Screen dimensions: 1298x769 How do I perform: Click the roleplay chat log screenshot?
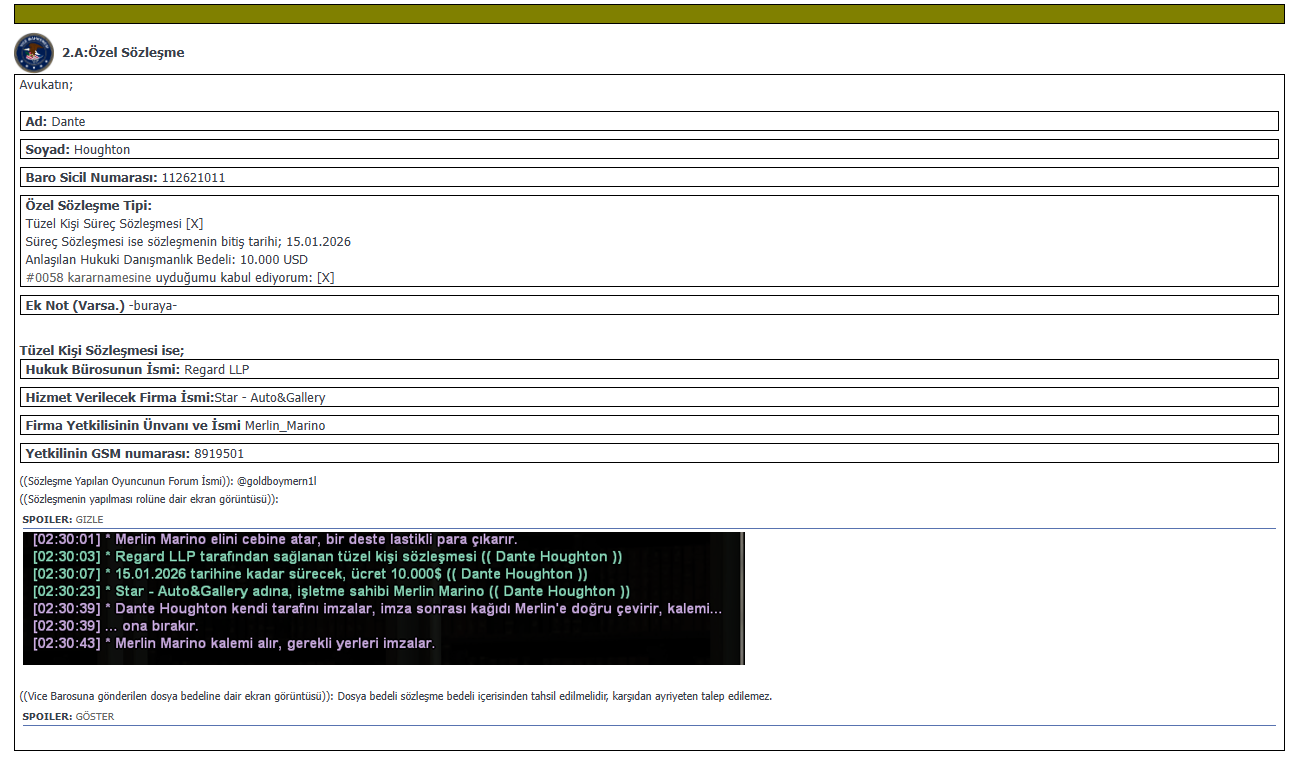coord(384,598)
